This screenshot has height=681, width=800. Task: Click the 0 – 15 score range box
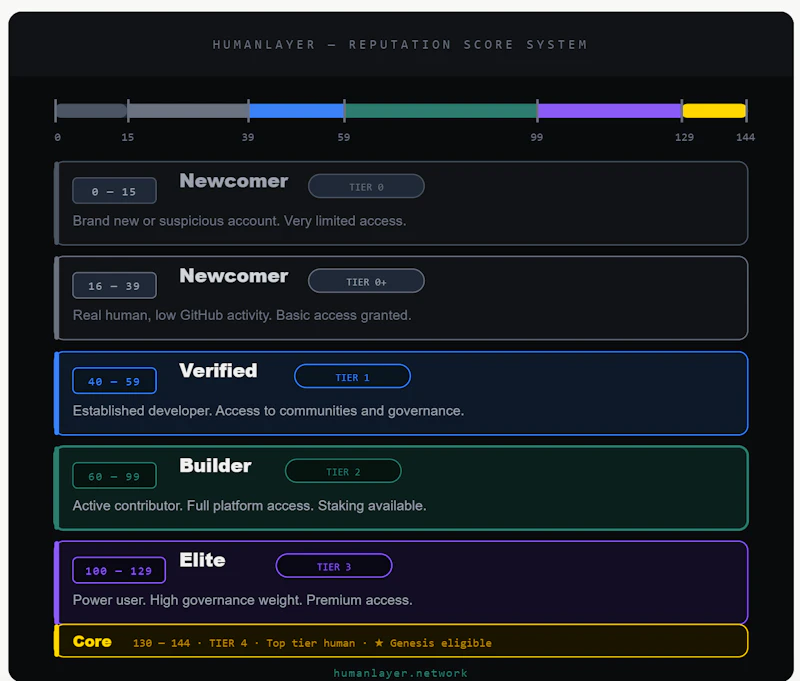click(x=114, y=191)
